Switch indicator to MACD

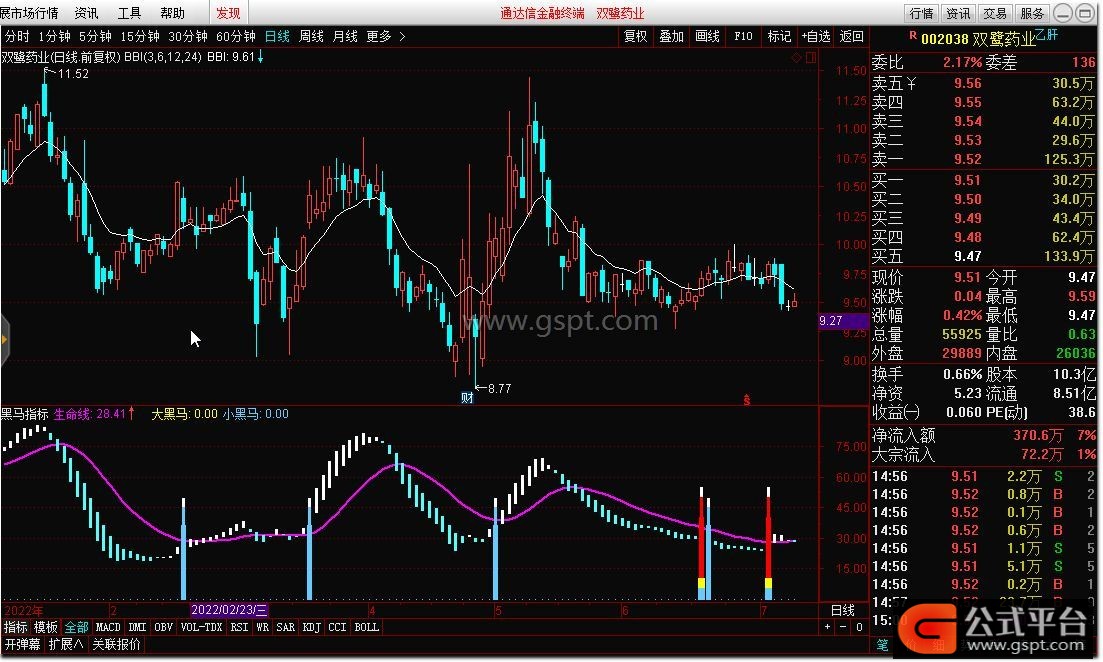coord(108,627)
